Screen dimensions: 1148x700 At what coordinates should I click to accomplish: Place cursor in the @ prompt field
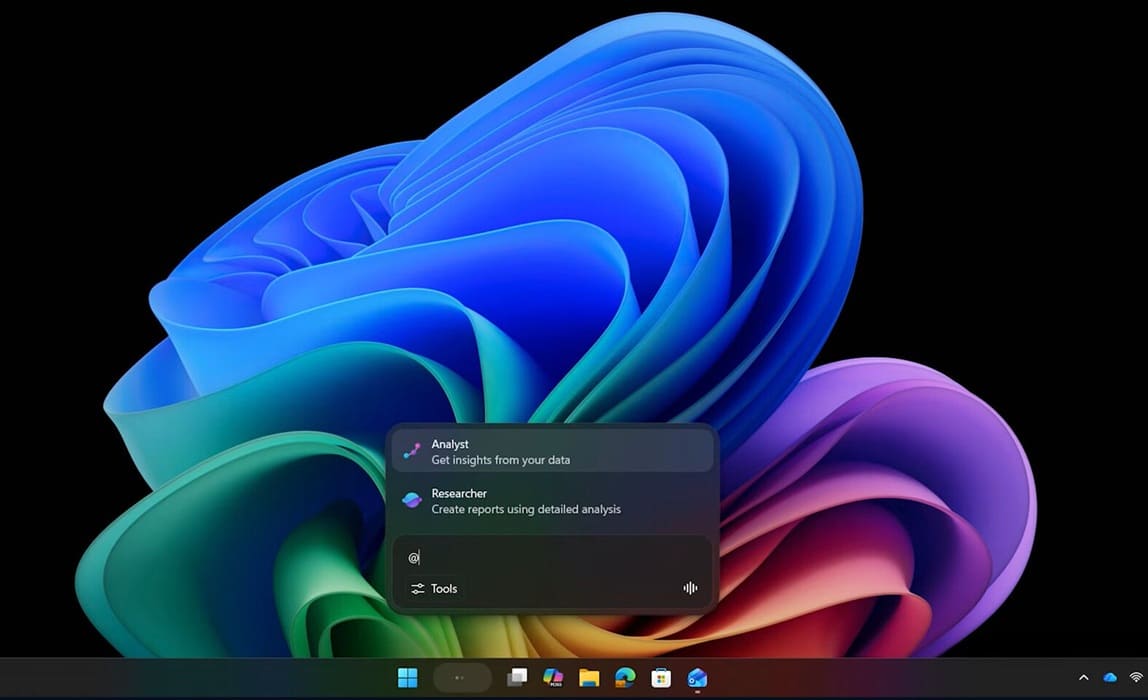pyautogui.click(x=550, y=557)
